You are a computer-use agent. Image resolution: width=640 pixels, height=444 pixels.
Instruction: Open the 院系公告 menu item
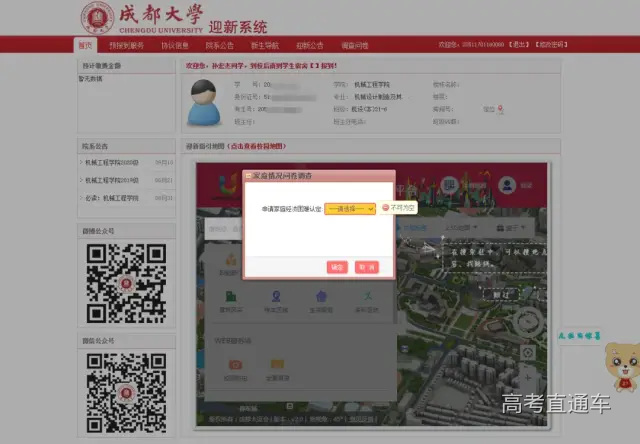(220, 46)
